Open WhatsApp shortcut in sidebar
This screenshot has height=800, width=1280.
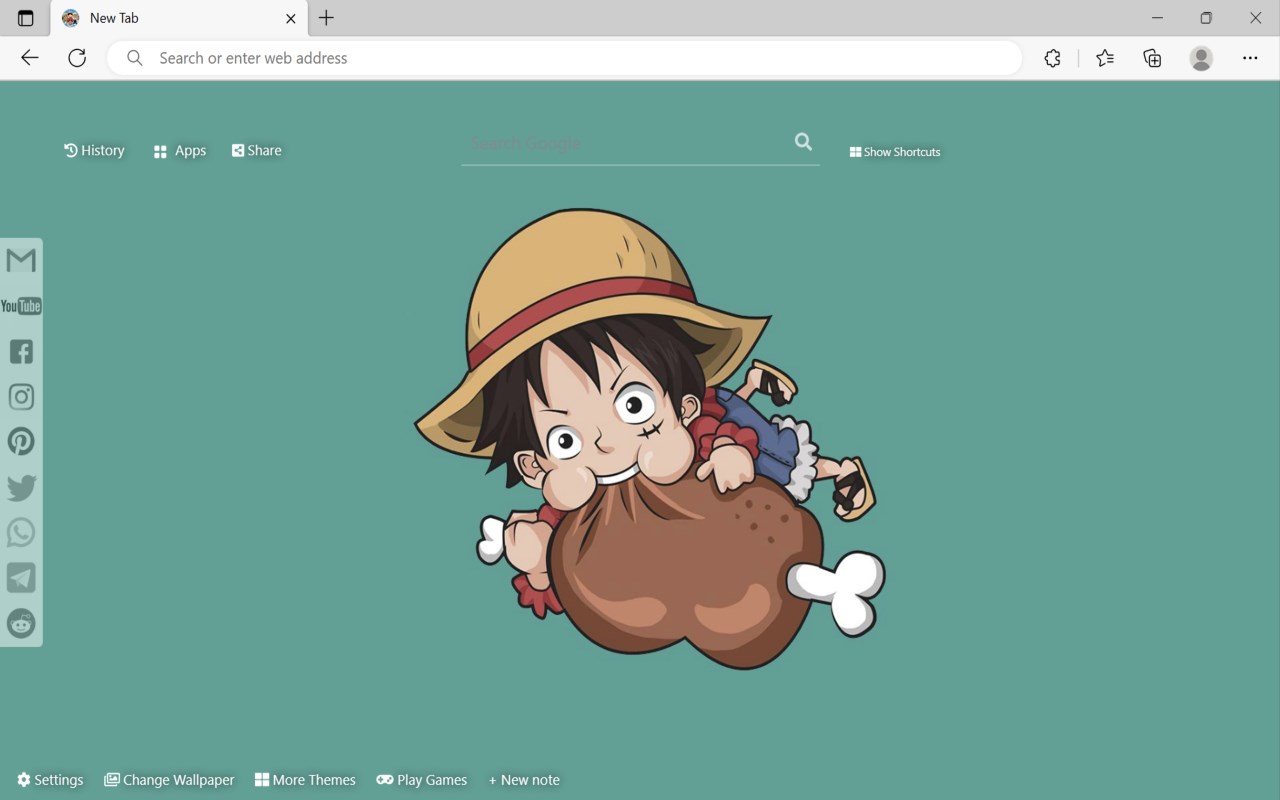click(21, 532)
